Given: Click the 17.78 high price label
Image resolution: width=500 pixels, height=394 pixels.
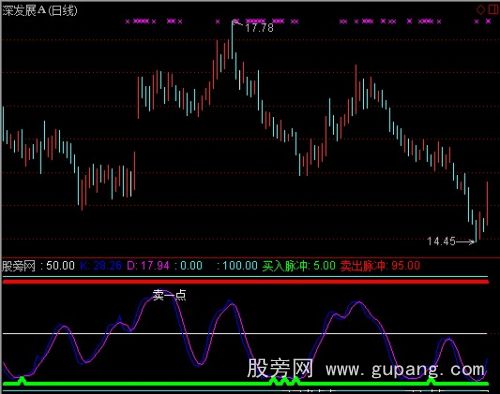Looking at the screenshot, I should tap(259, 28).
